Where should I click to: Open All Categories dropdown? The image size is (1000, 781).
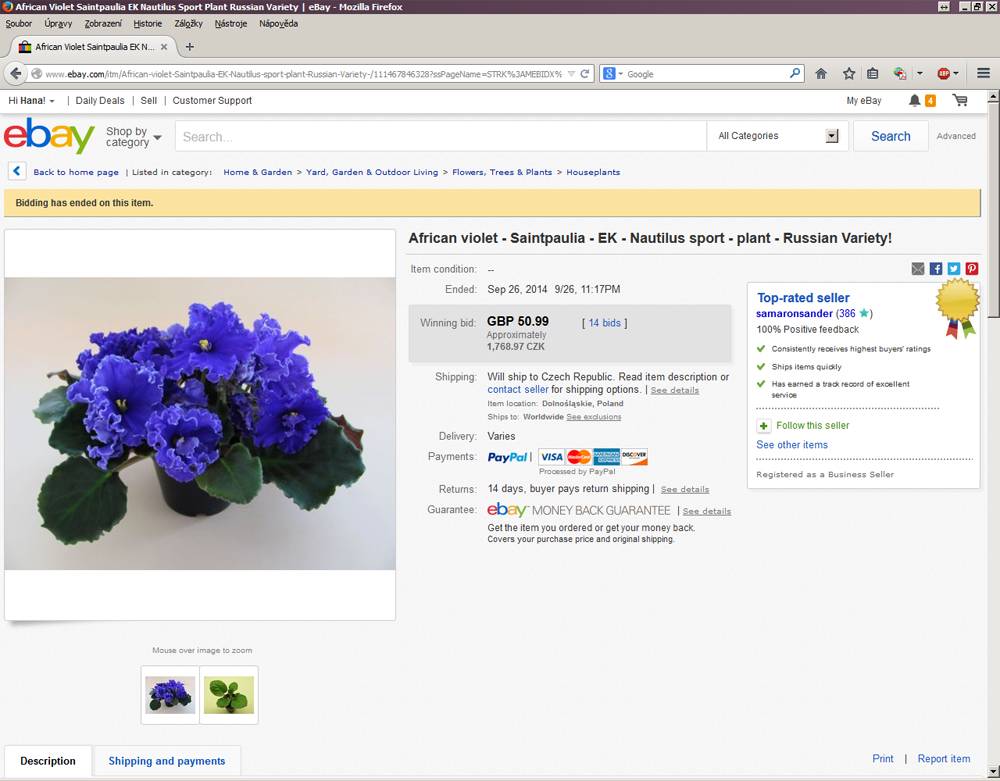pyautogui.click(x=777, y=136)
